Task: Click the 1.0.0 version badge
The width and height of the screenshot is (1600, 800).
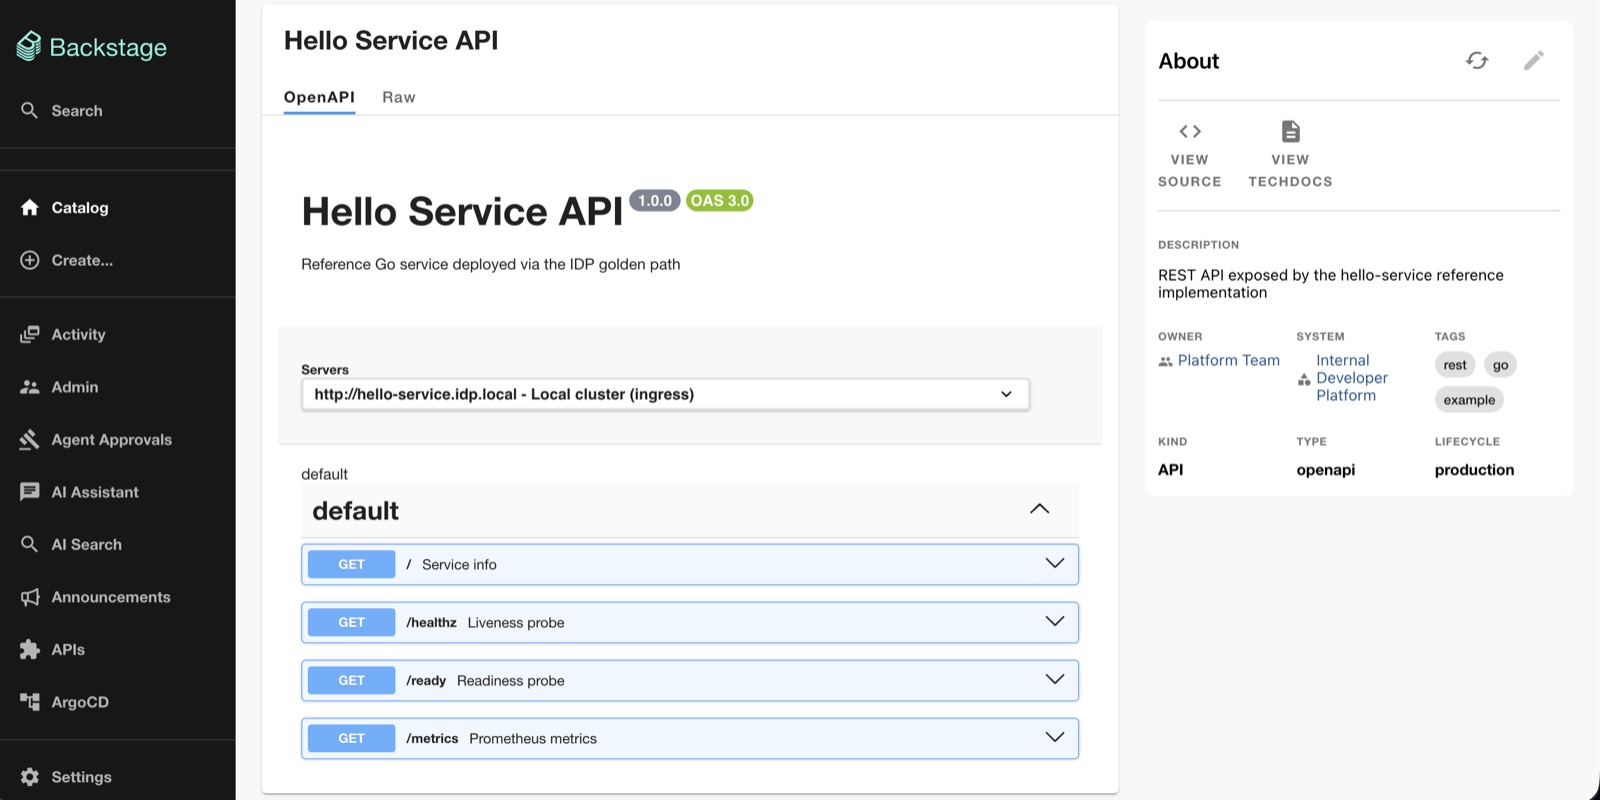Action: pyautogui.click(x=655, y=201)
